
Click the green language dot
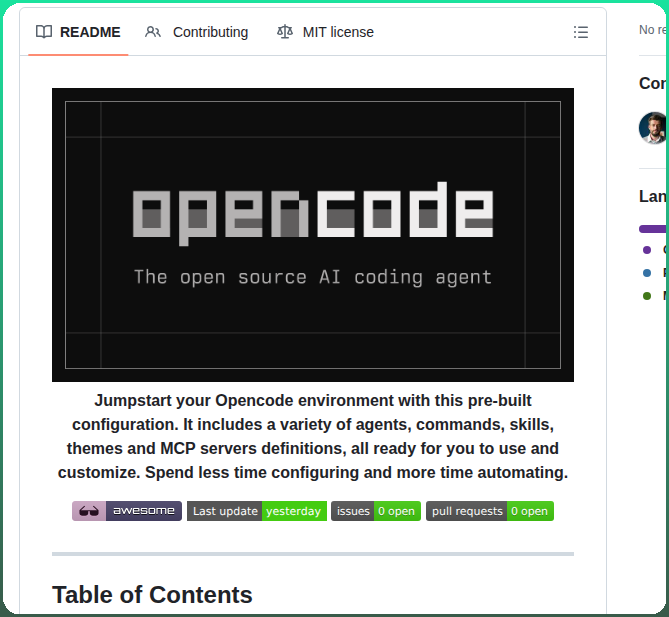coord(647,296)
